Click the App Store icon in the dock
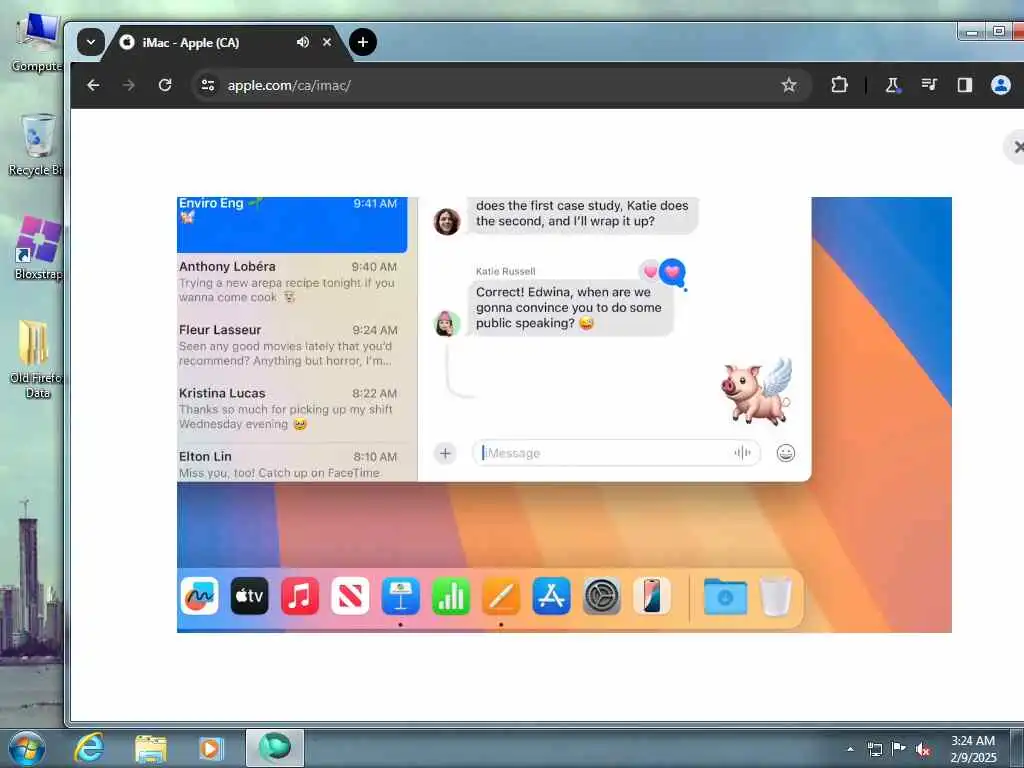Image resolution: width=1024 pixels, height=768 pixels. tap(551, 596)
